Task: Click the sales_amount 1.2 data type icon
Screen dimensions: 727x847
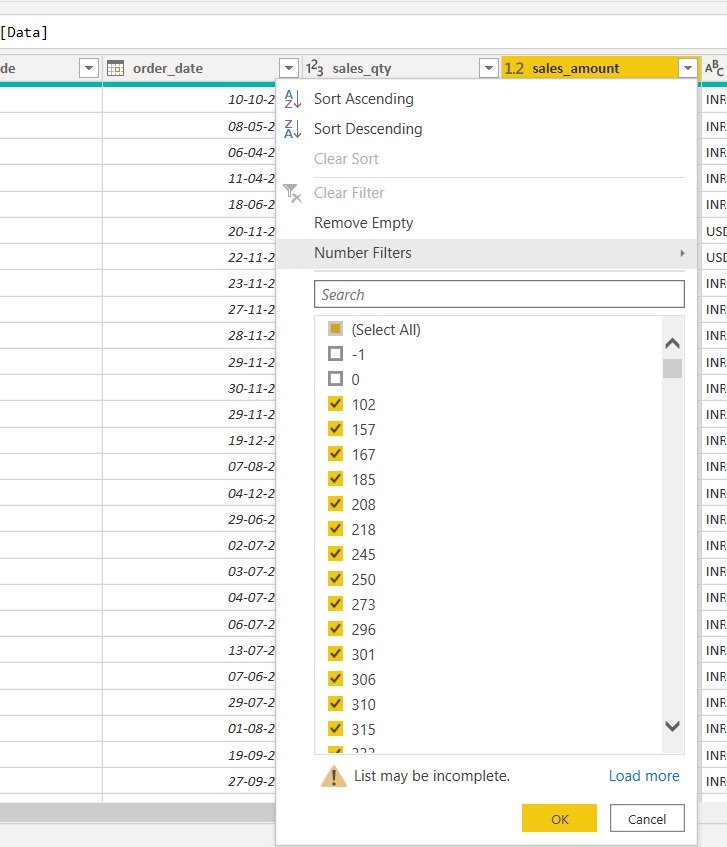Action: point(514,68)
